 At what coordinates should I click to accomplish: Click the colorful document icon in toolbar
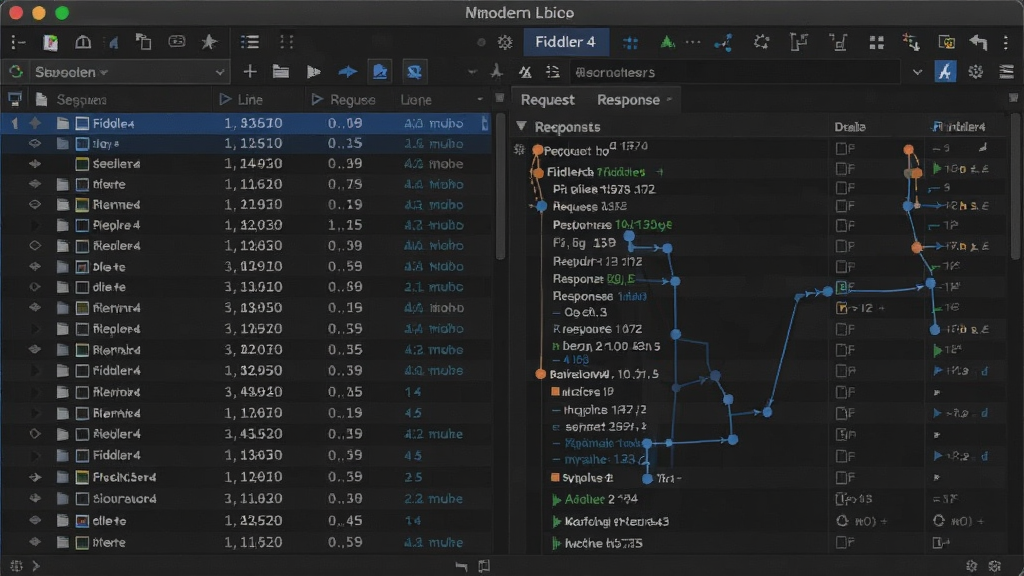click(x=50, y=42)
